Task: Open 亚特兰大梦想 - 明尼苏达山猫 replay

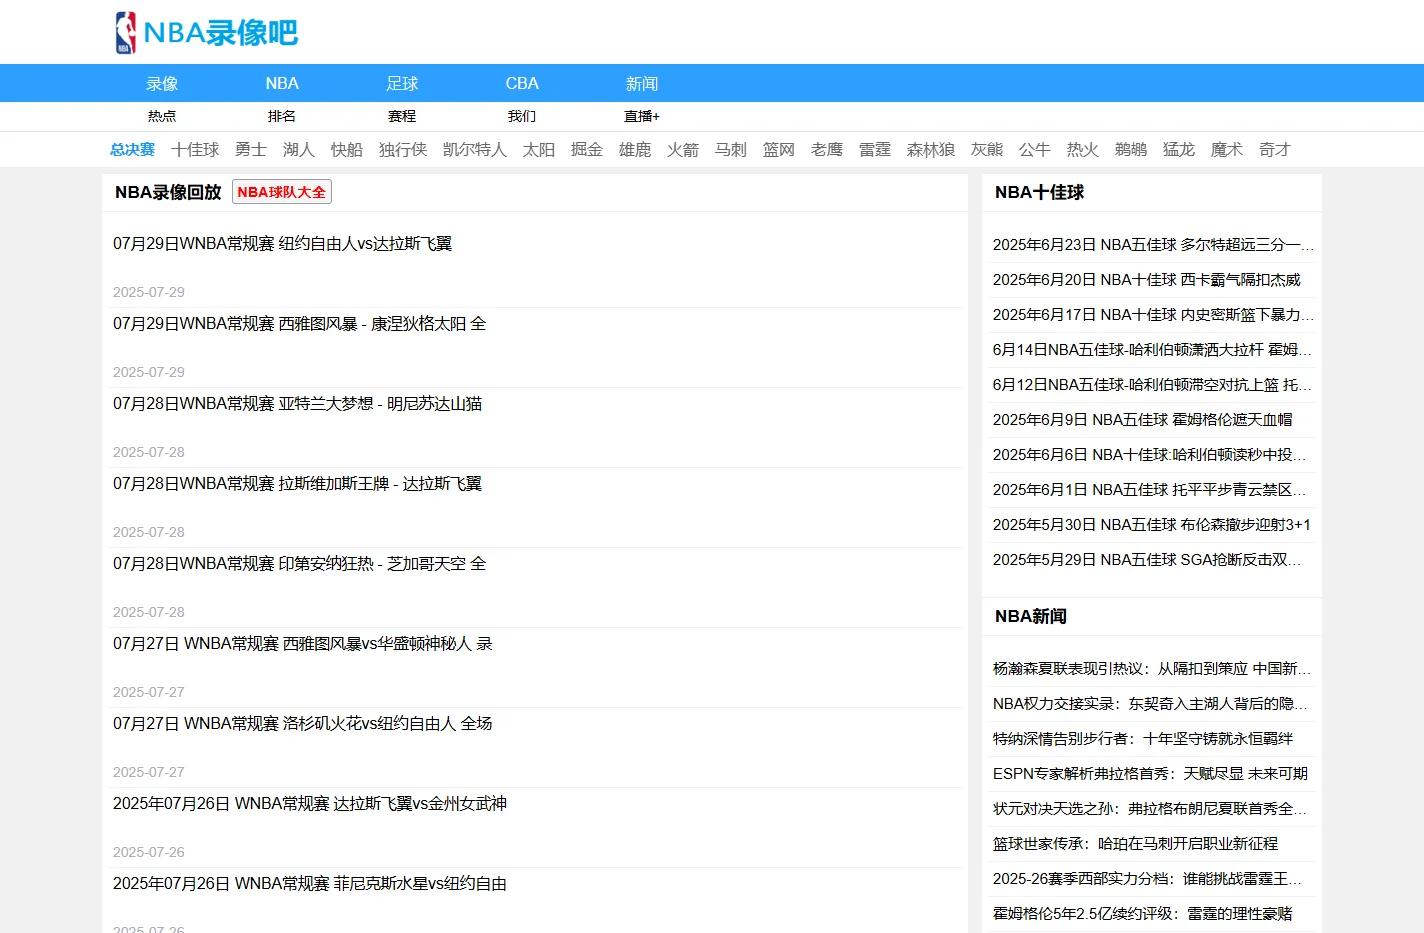Action: pyautogui.click(x=298, y=404)
